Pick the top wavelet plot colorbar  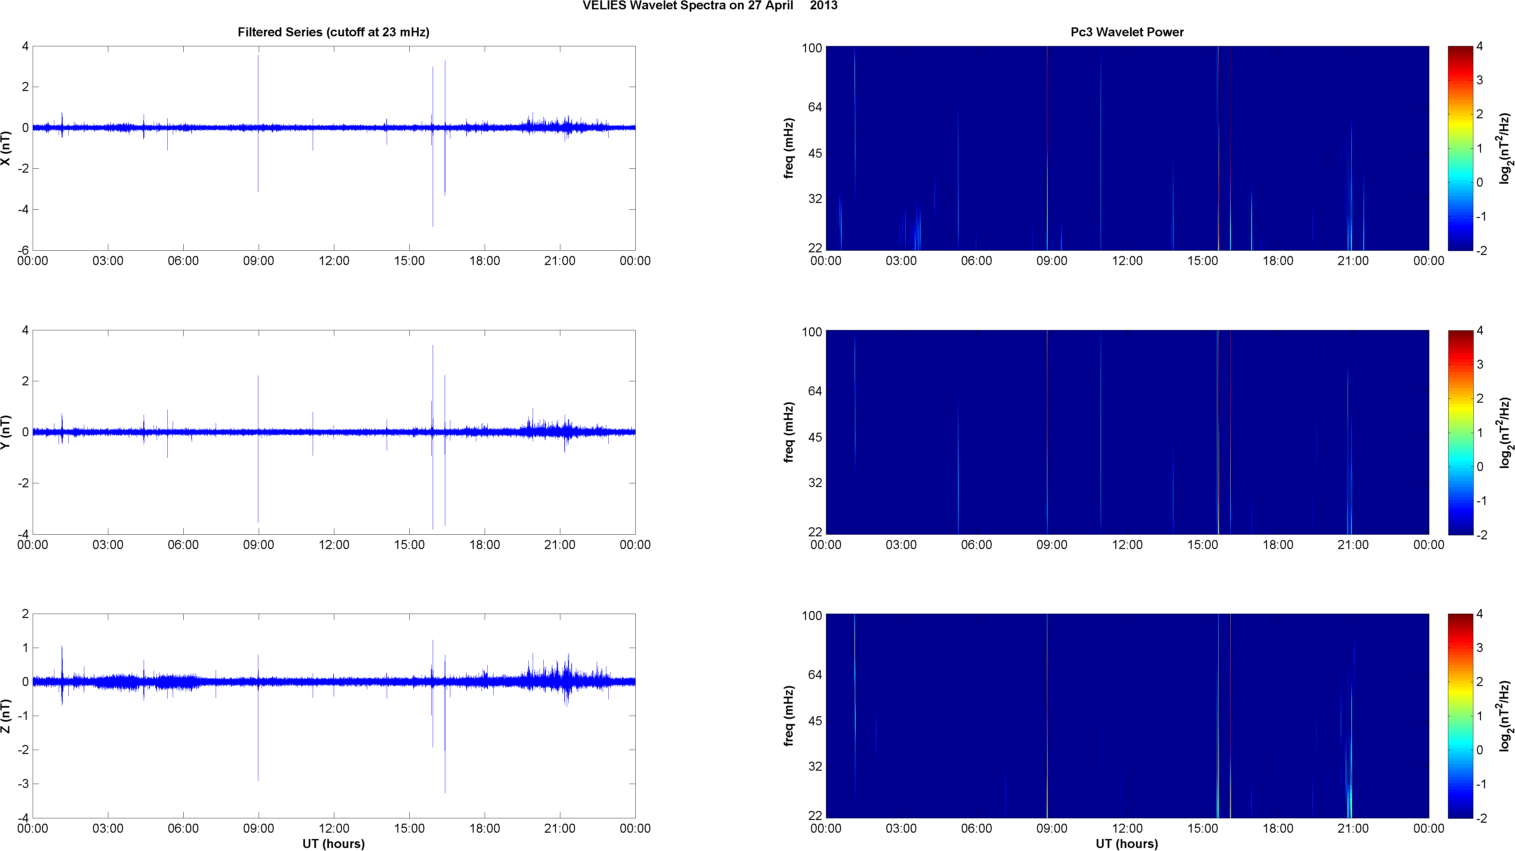(x=1460, y=148)
